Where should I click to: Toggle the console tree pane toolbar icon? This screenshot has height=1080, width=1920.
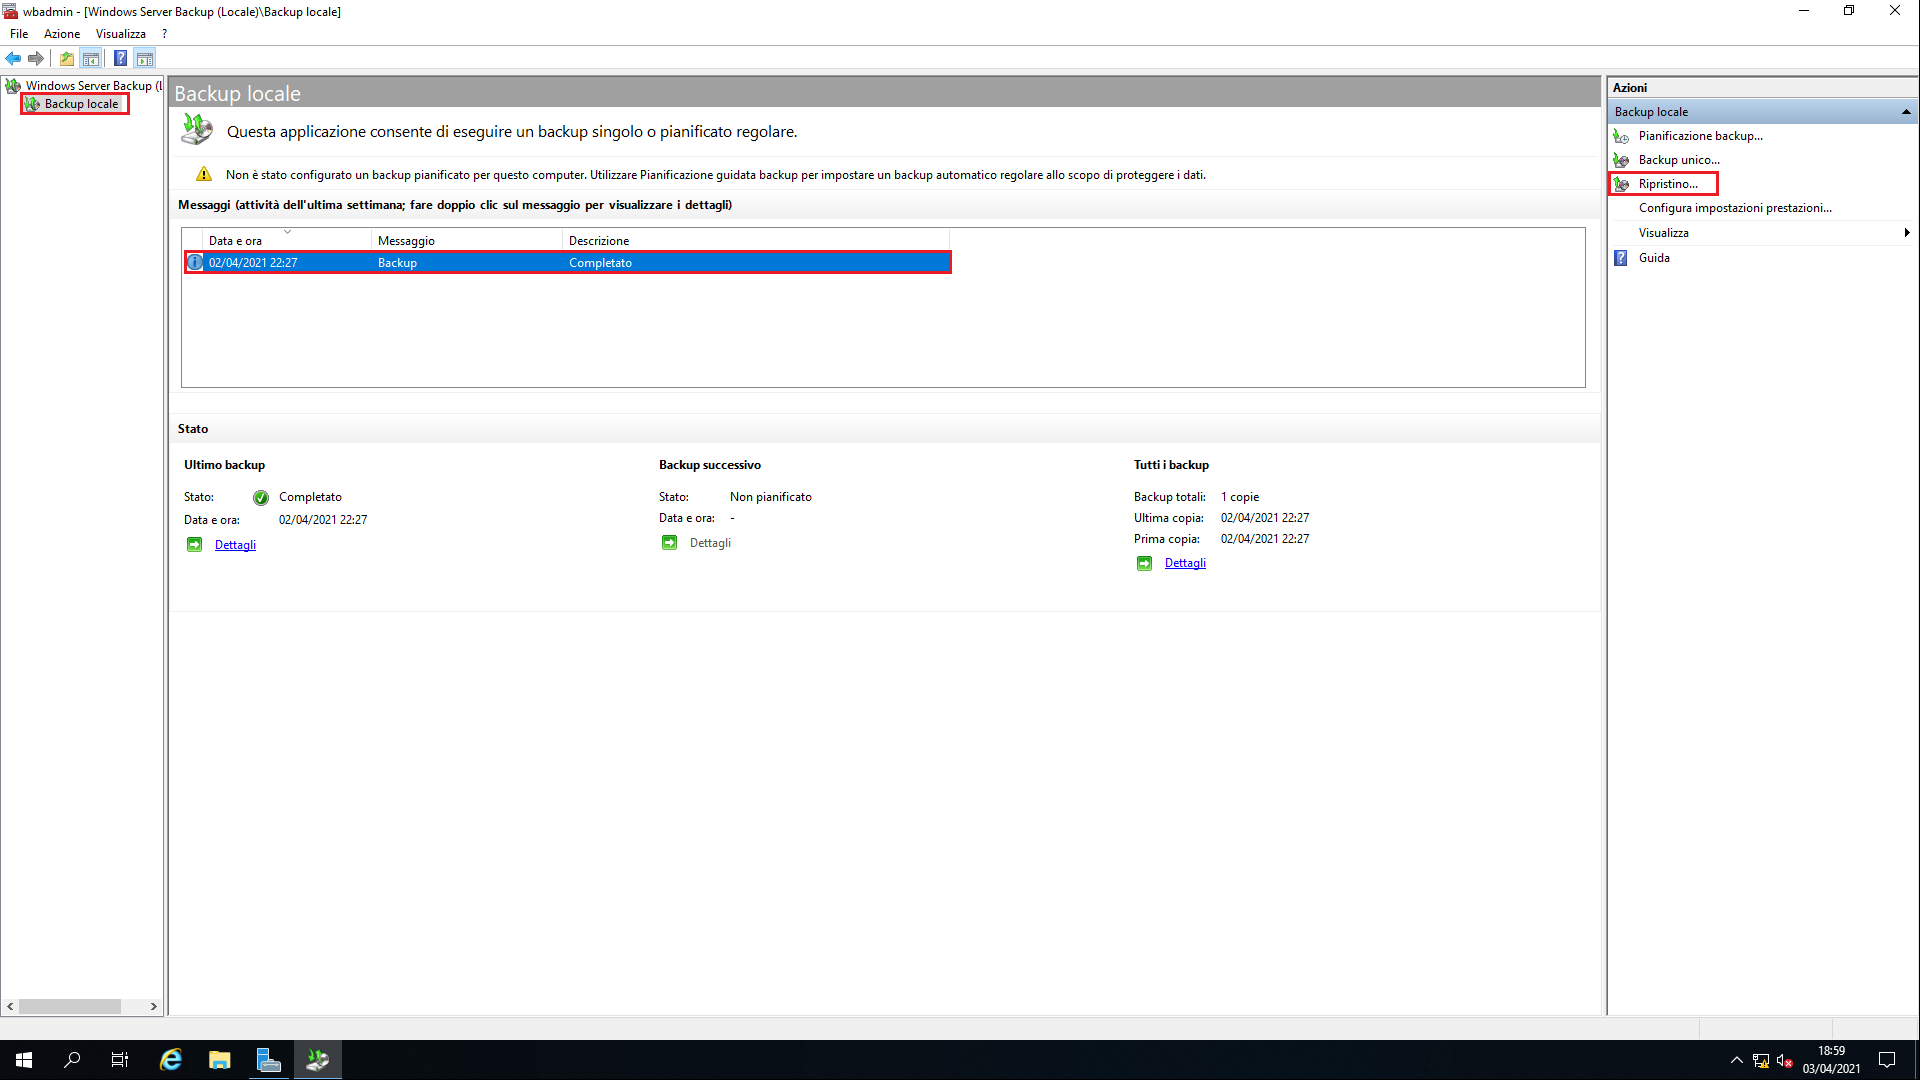(x=91, y=58)
